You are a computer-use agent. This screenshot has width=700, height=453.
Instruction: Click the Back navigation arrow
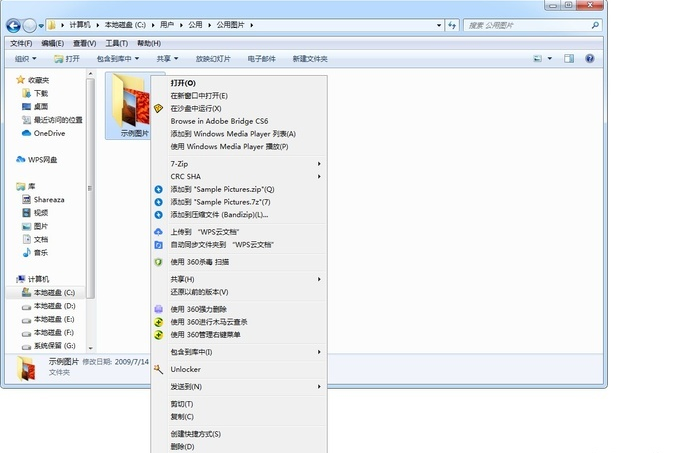[13, 25]
